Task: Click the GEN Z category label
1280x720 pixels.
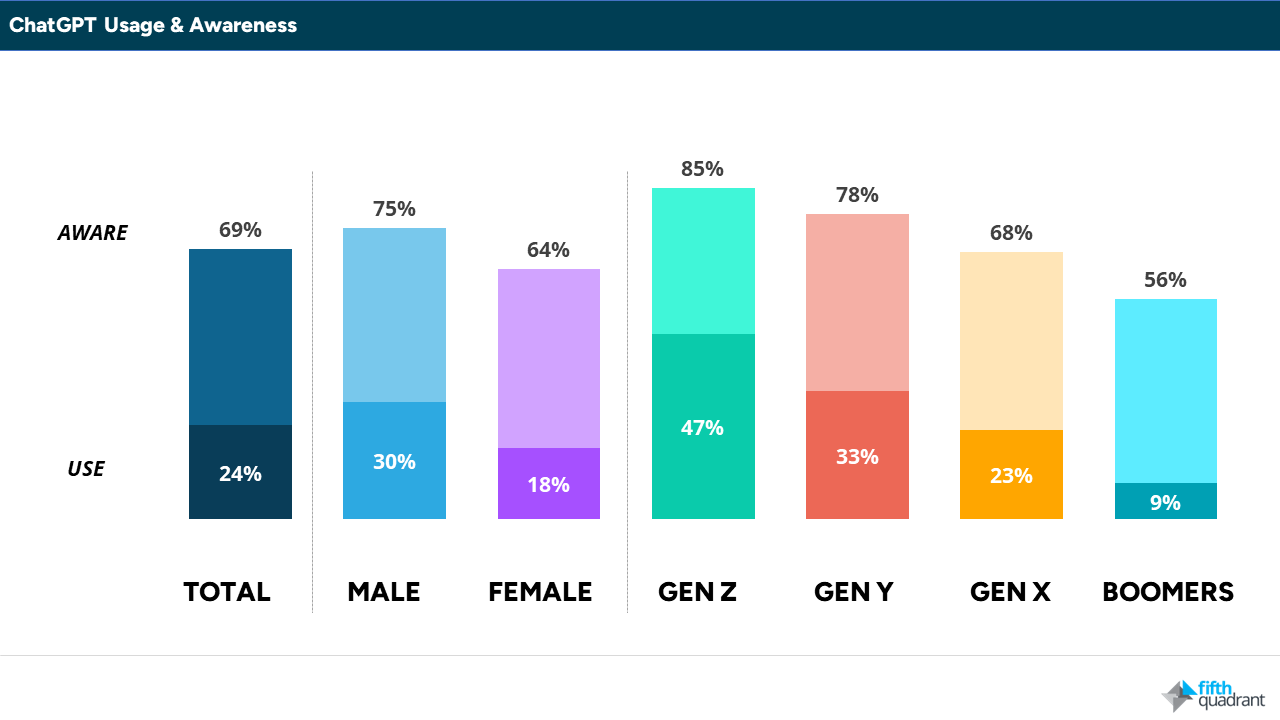Action: pos(698,592)
